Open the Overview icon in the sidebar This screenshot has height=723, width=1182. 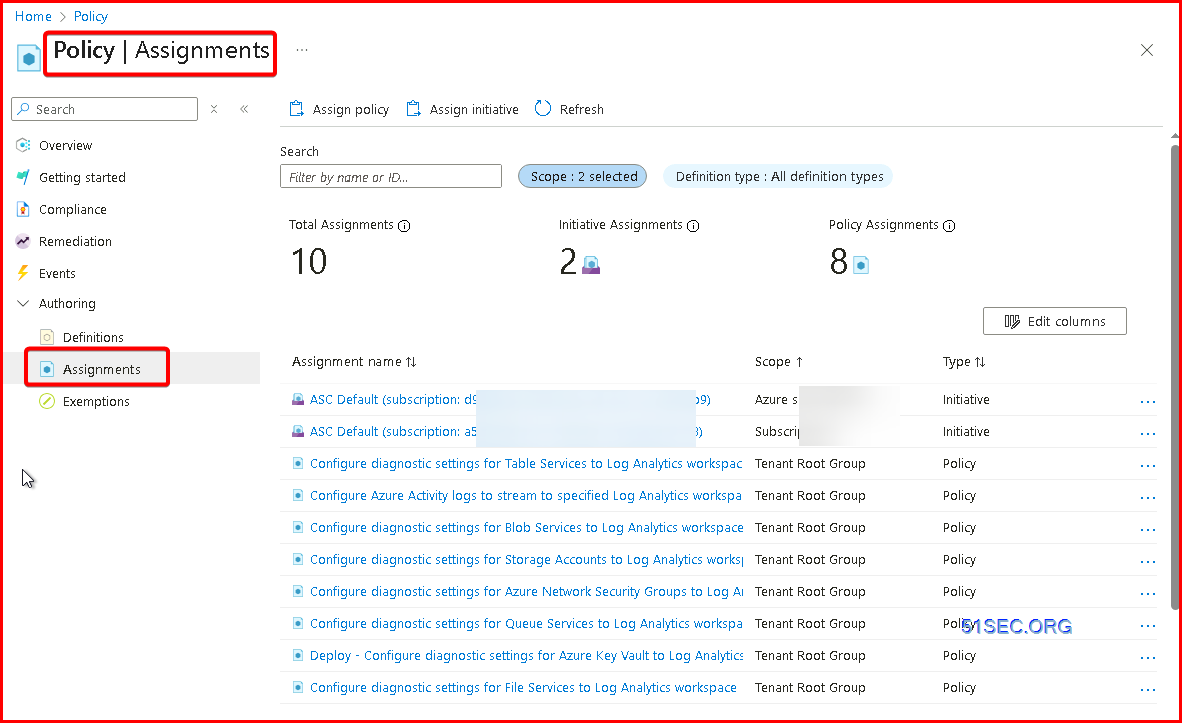(x=23, y=145)
